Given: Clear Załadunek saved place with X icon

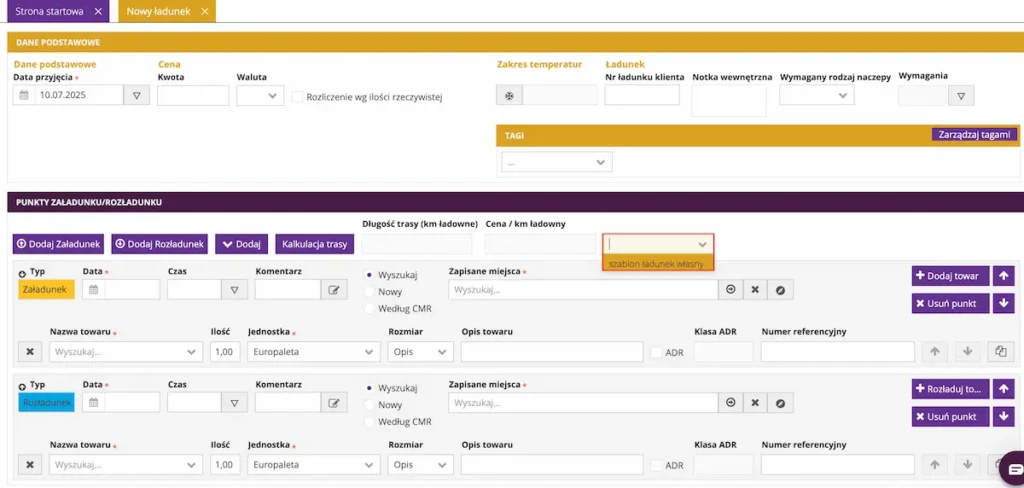Looking at the screenshot, I should (x=755, y=289).
